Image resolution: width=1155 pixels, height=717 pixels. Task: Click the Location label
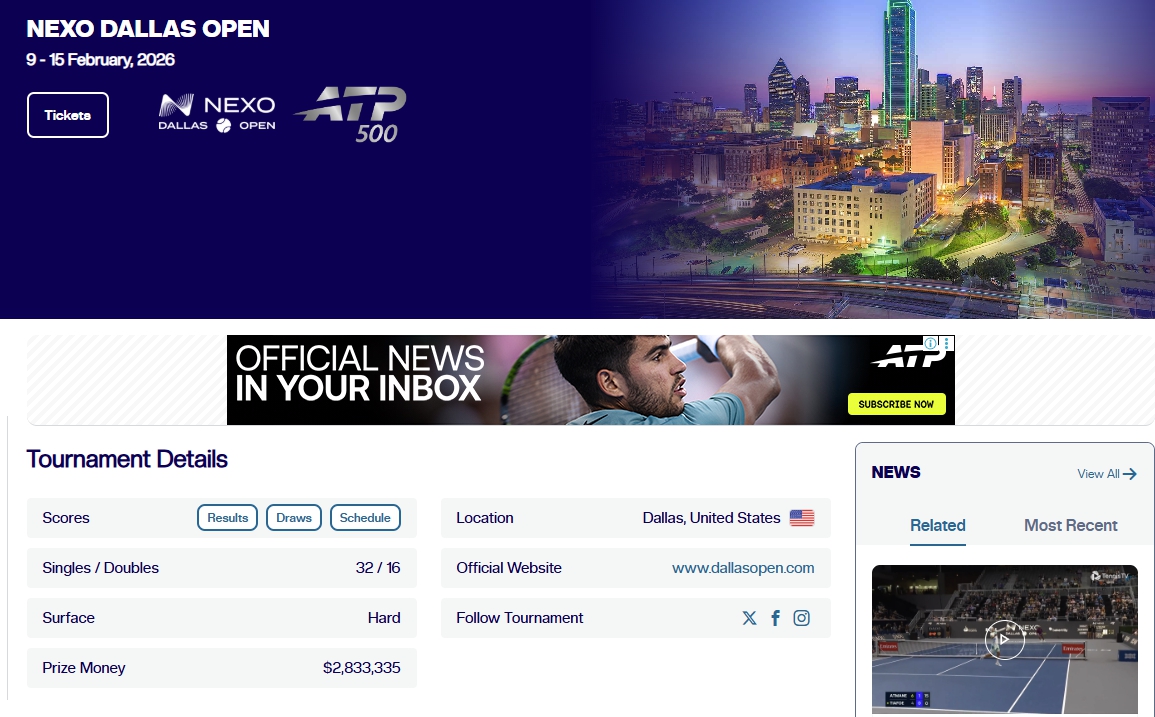pos(485,518)
